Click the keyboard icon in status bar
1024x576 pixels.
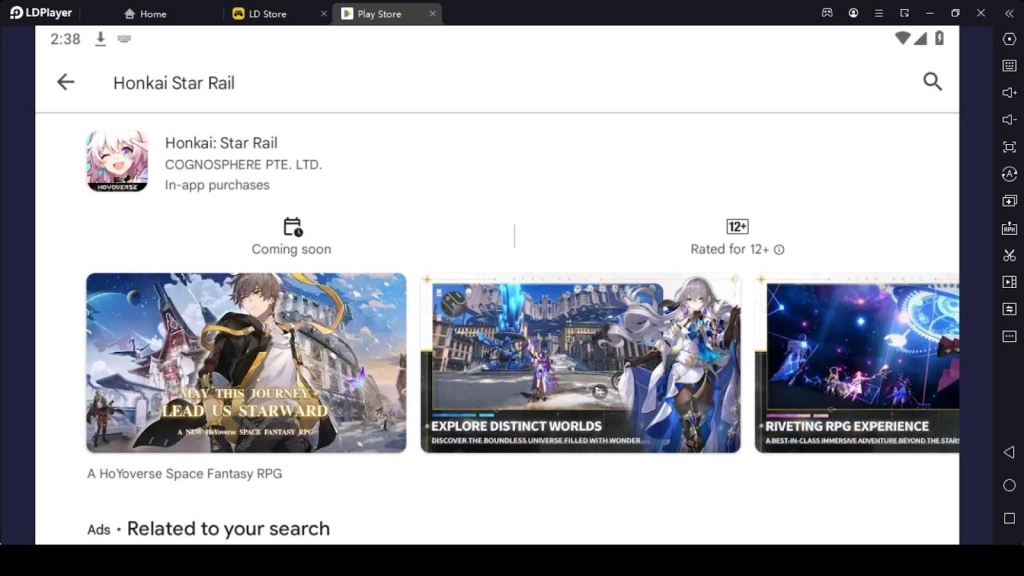[x=124, y=39]
